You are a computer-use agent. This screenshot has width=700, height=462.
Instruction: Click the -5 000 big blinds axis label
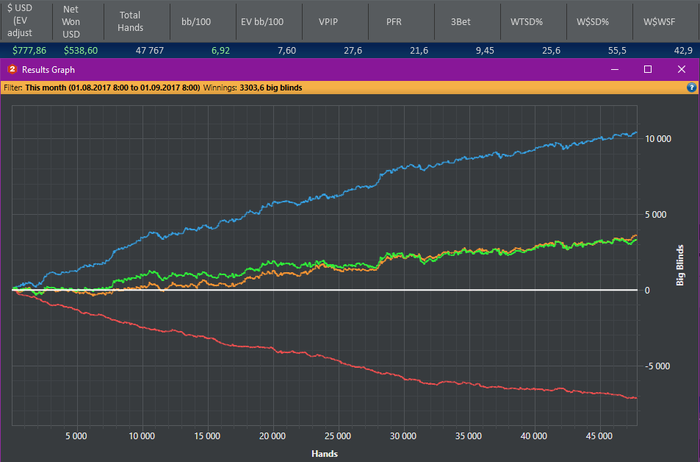657,366
